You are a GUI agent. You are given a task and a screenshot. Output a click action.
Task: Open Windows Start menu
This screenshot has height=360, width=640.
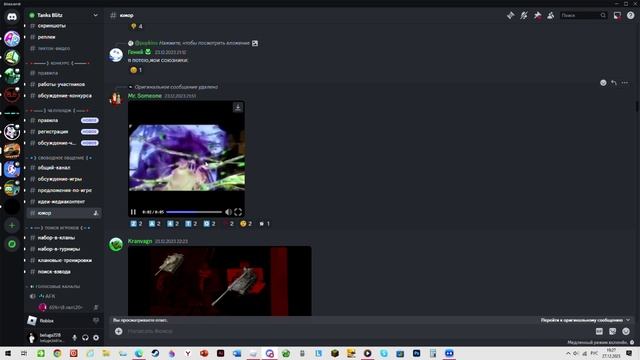[8, 353]
